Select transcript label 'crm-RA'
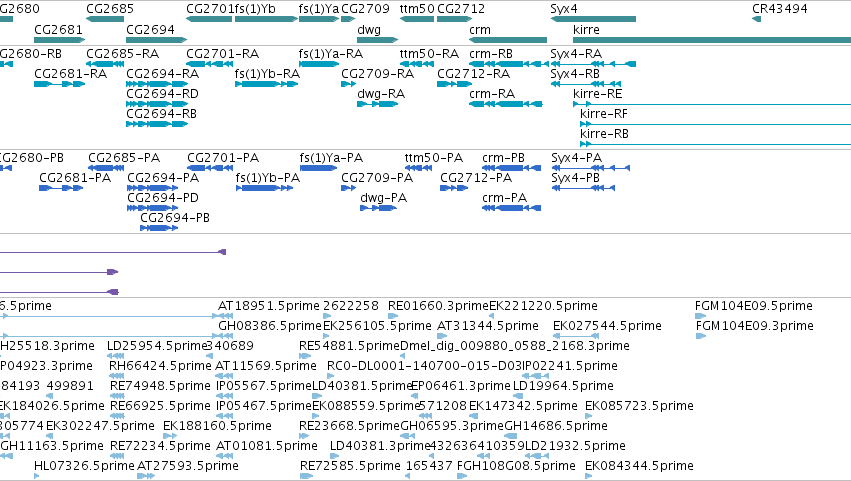The width and height of the screenshot is (851, 481). coord(492,94)
